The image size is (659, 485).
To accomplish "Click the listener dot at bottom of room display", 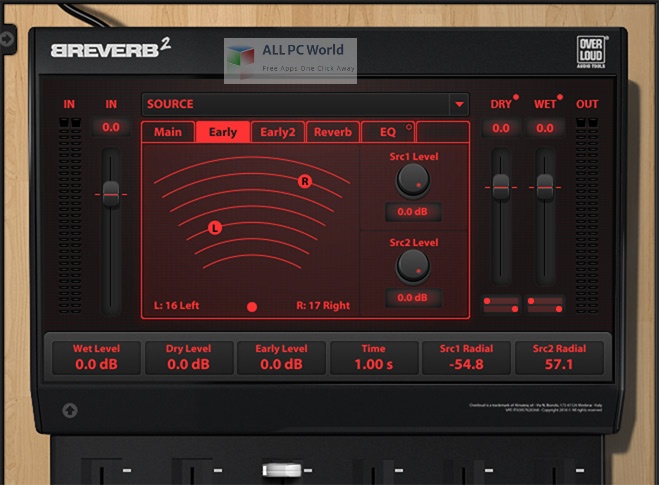I will 252,307.
